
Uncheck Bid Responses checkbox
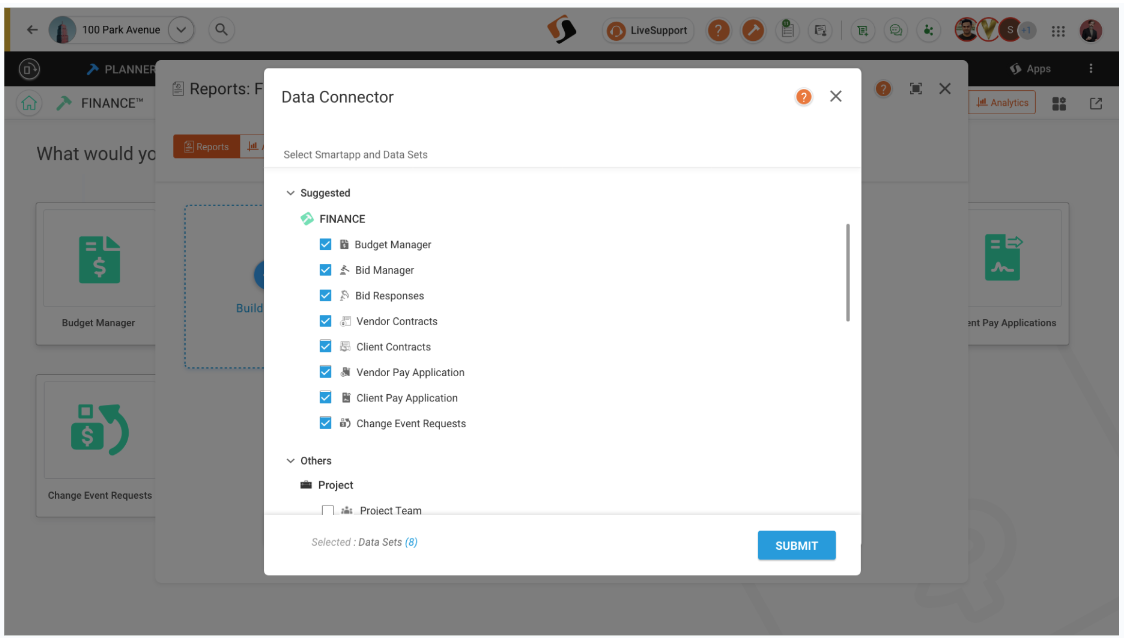click(x=325, y=295)
